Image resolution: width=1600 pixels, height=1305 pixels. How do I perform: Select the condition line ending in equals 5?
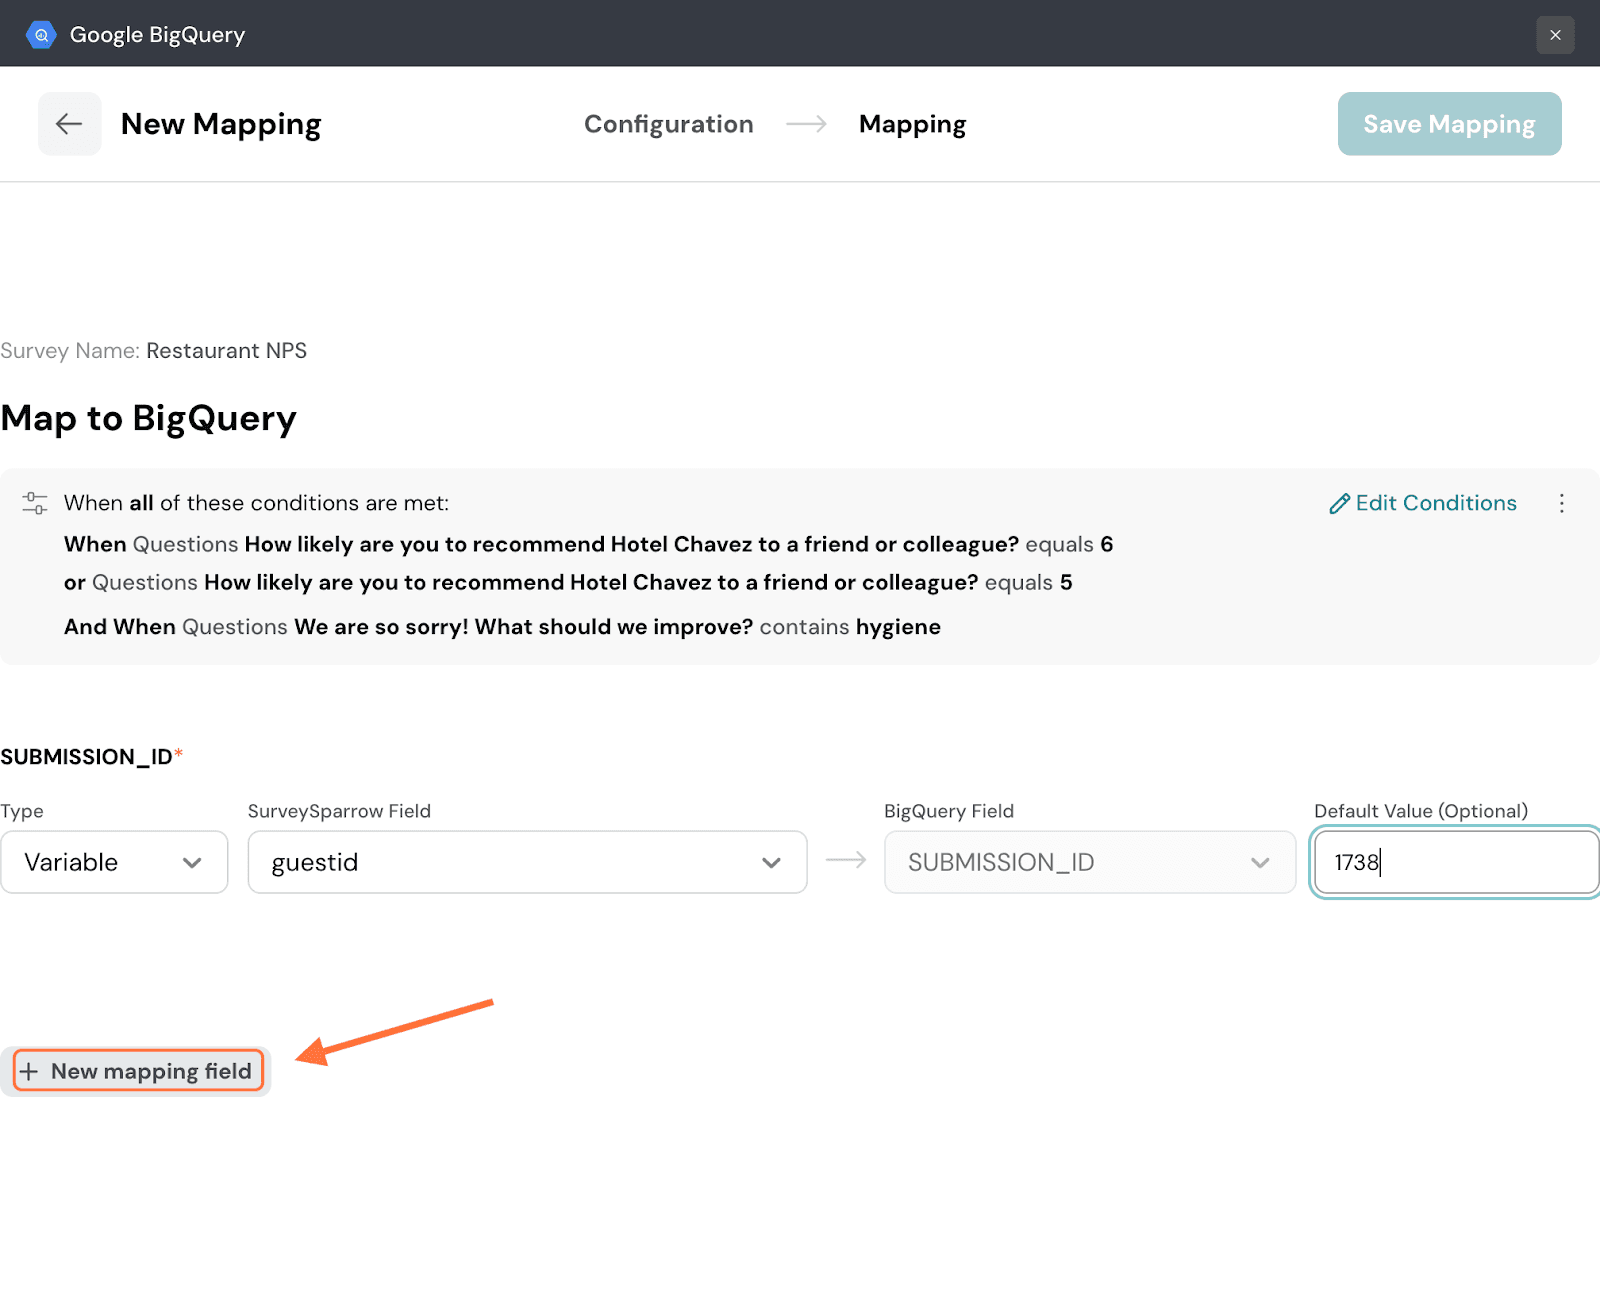pos(568,582)
